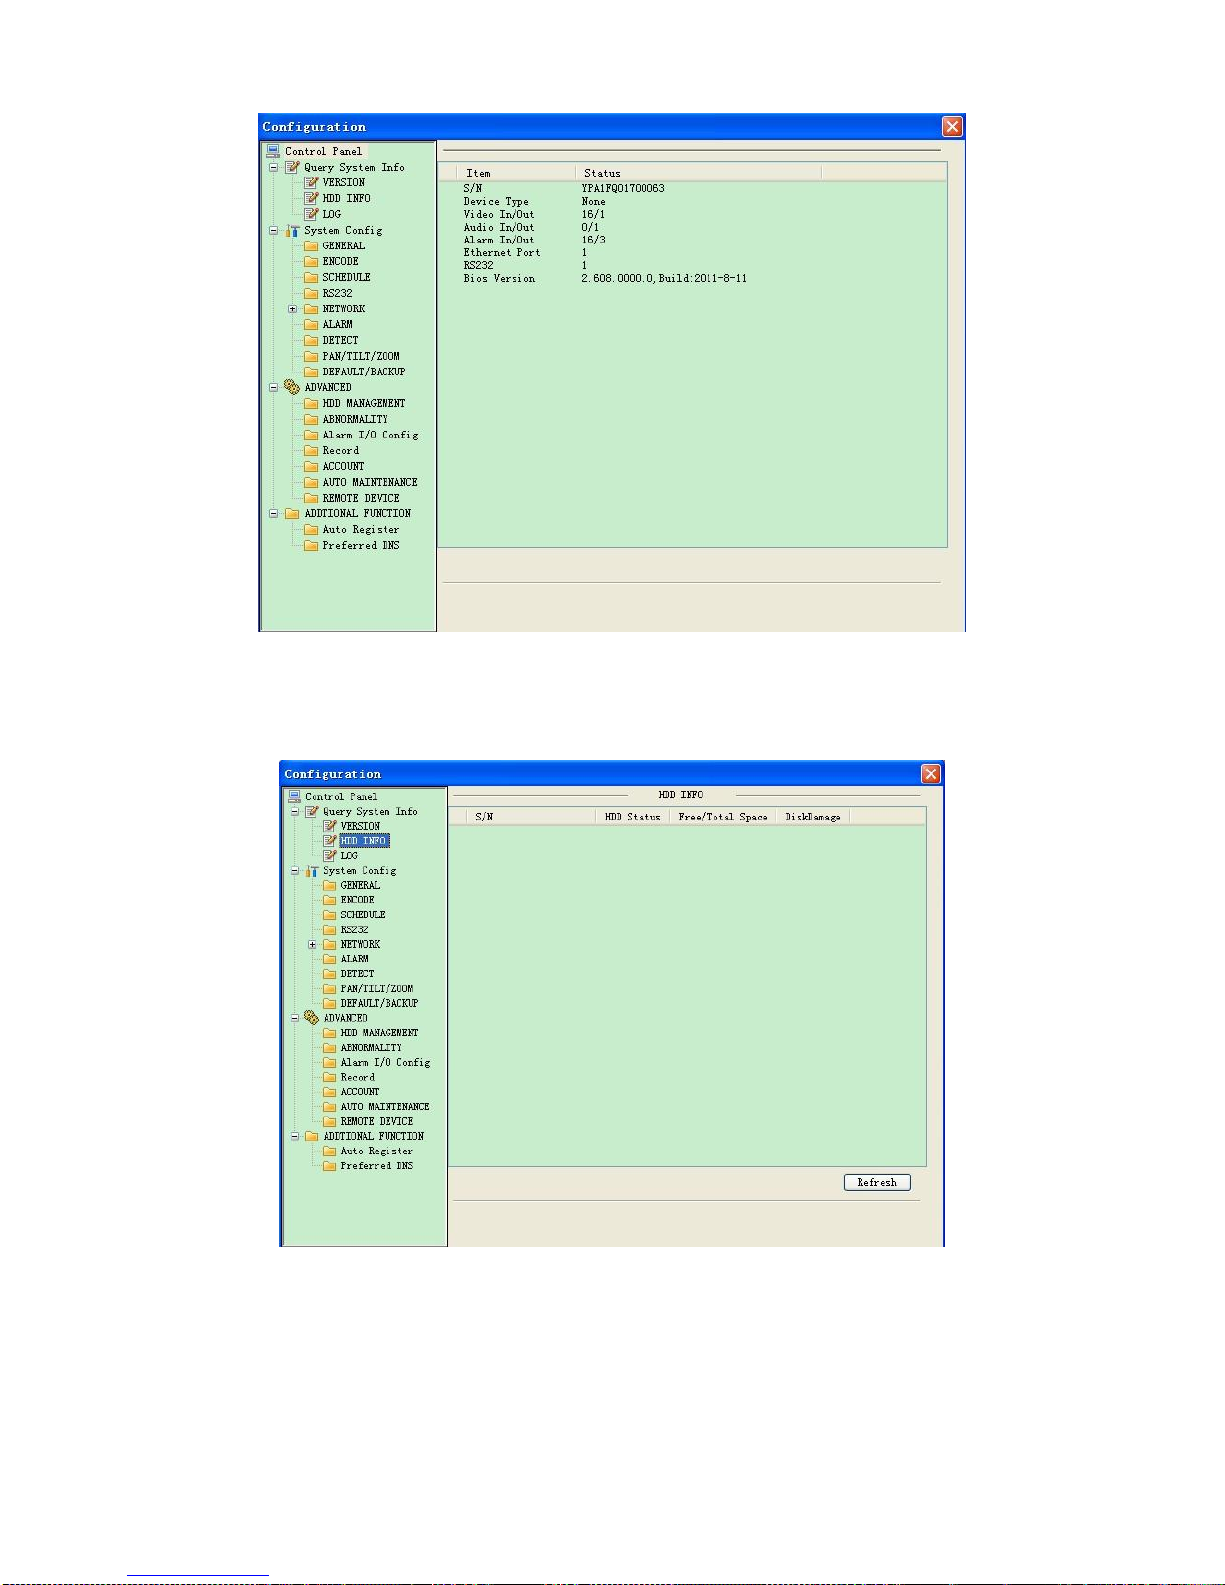Collapse System Config node in lower window
The height and width of the screenshot is (1585, 1225).
pos(295,871)
